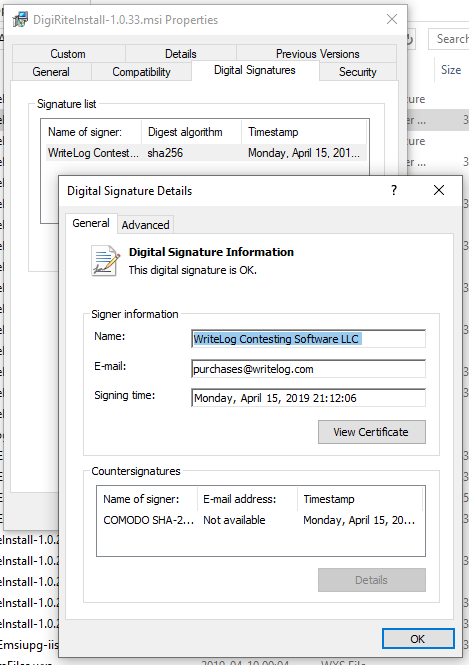The image size is (469, 665).
Task: Click the Search box in Explorer window
Action: pos(449,39)
